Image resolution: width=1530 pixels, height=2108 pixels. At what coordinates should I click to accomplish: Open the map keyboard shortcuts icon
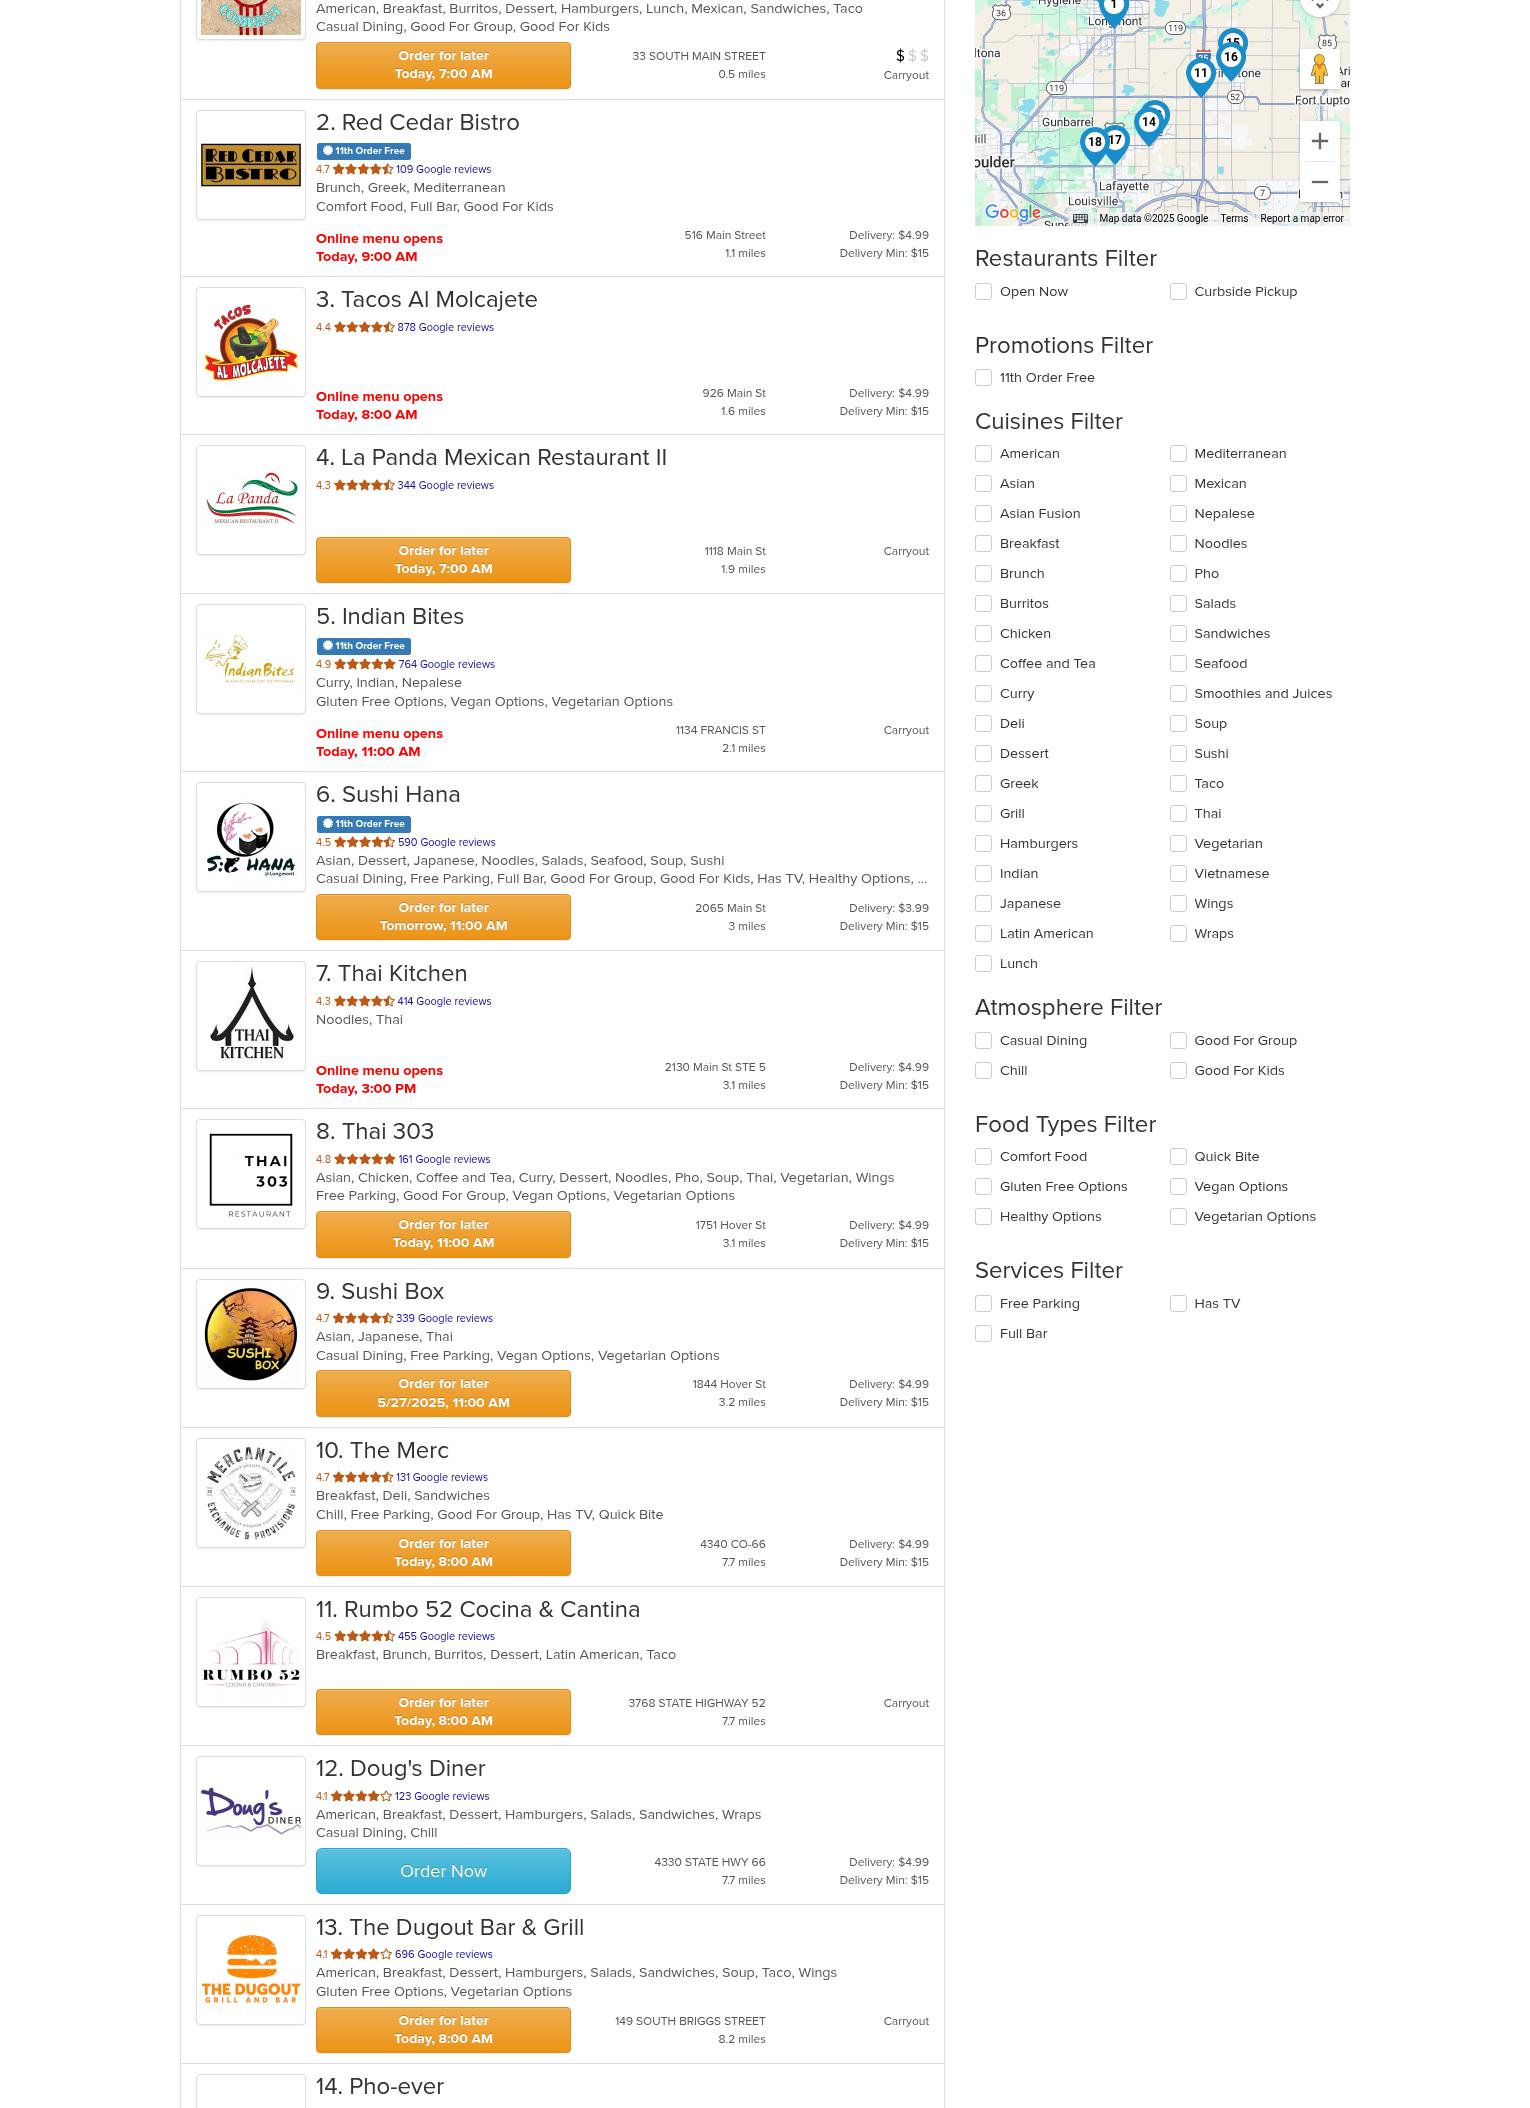click(1080, 218)
